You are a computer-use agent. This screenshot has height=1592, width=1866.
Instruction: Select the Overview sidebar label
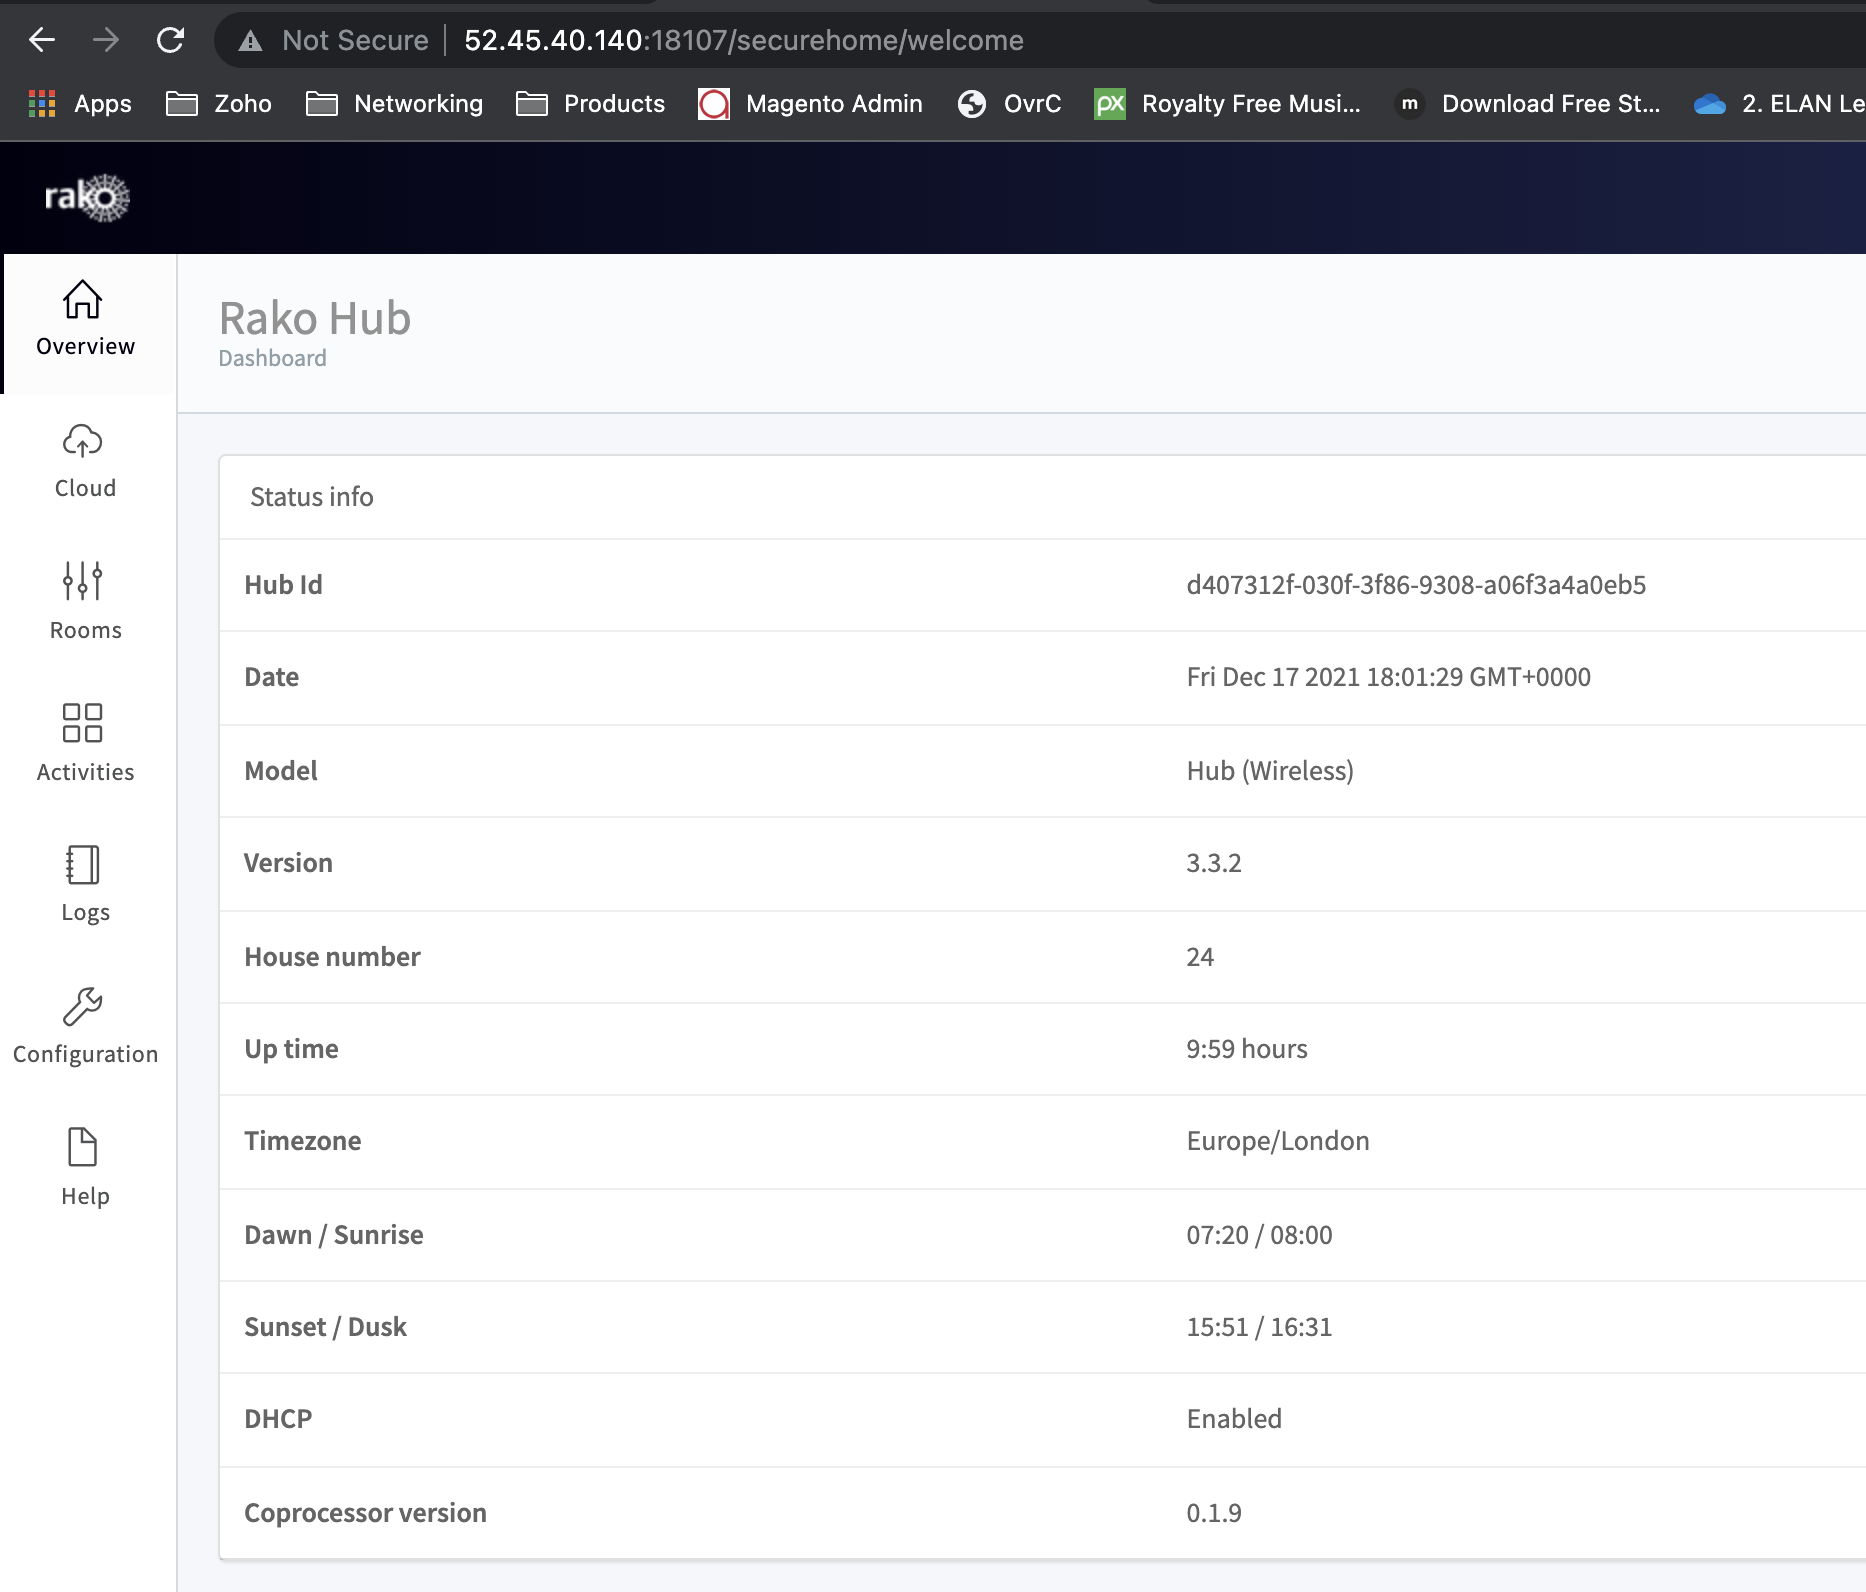86,346
